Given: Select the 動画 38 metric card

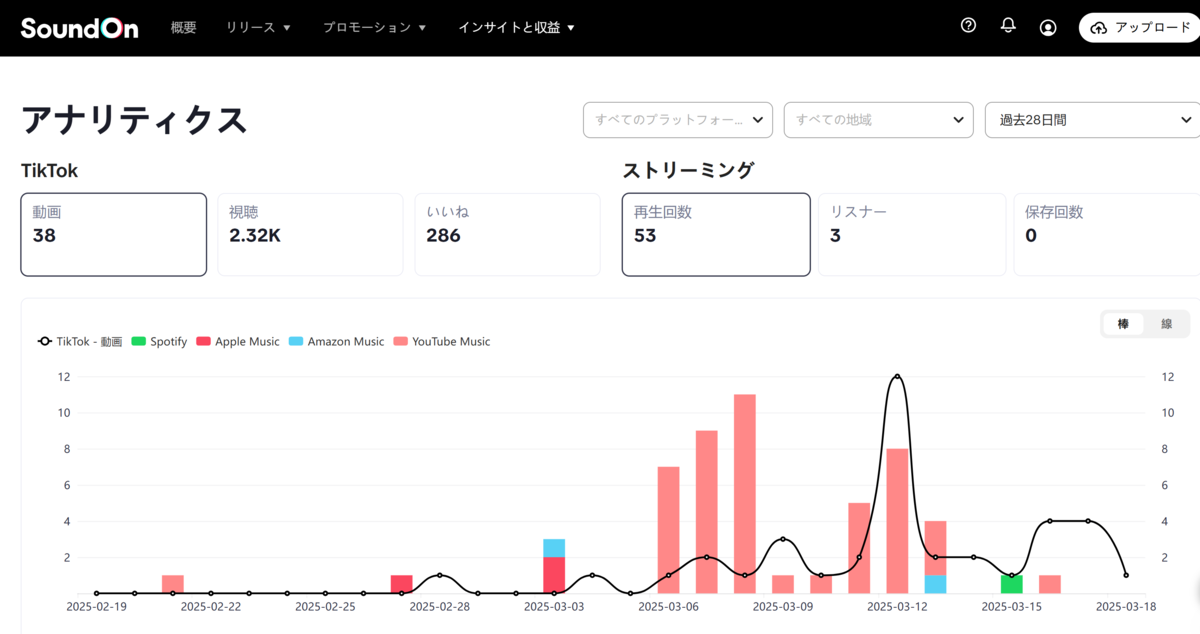Looking at the screenshot, I should (113, 235).
